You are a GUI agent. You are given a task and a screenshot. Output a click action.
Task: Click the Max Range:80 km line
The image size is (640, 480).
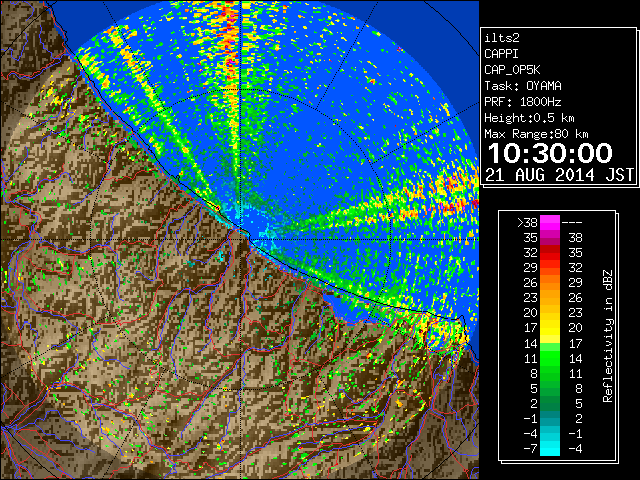[536, 134]
